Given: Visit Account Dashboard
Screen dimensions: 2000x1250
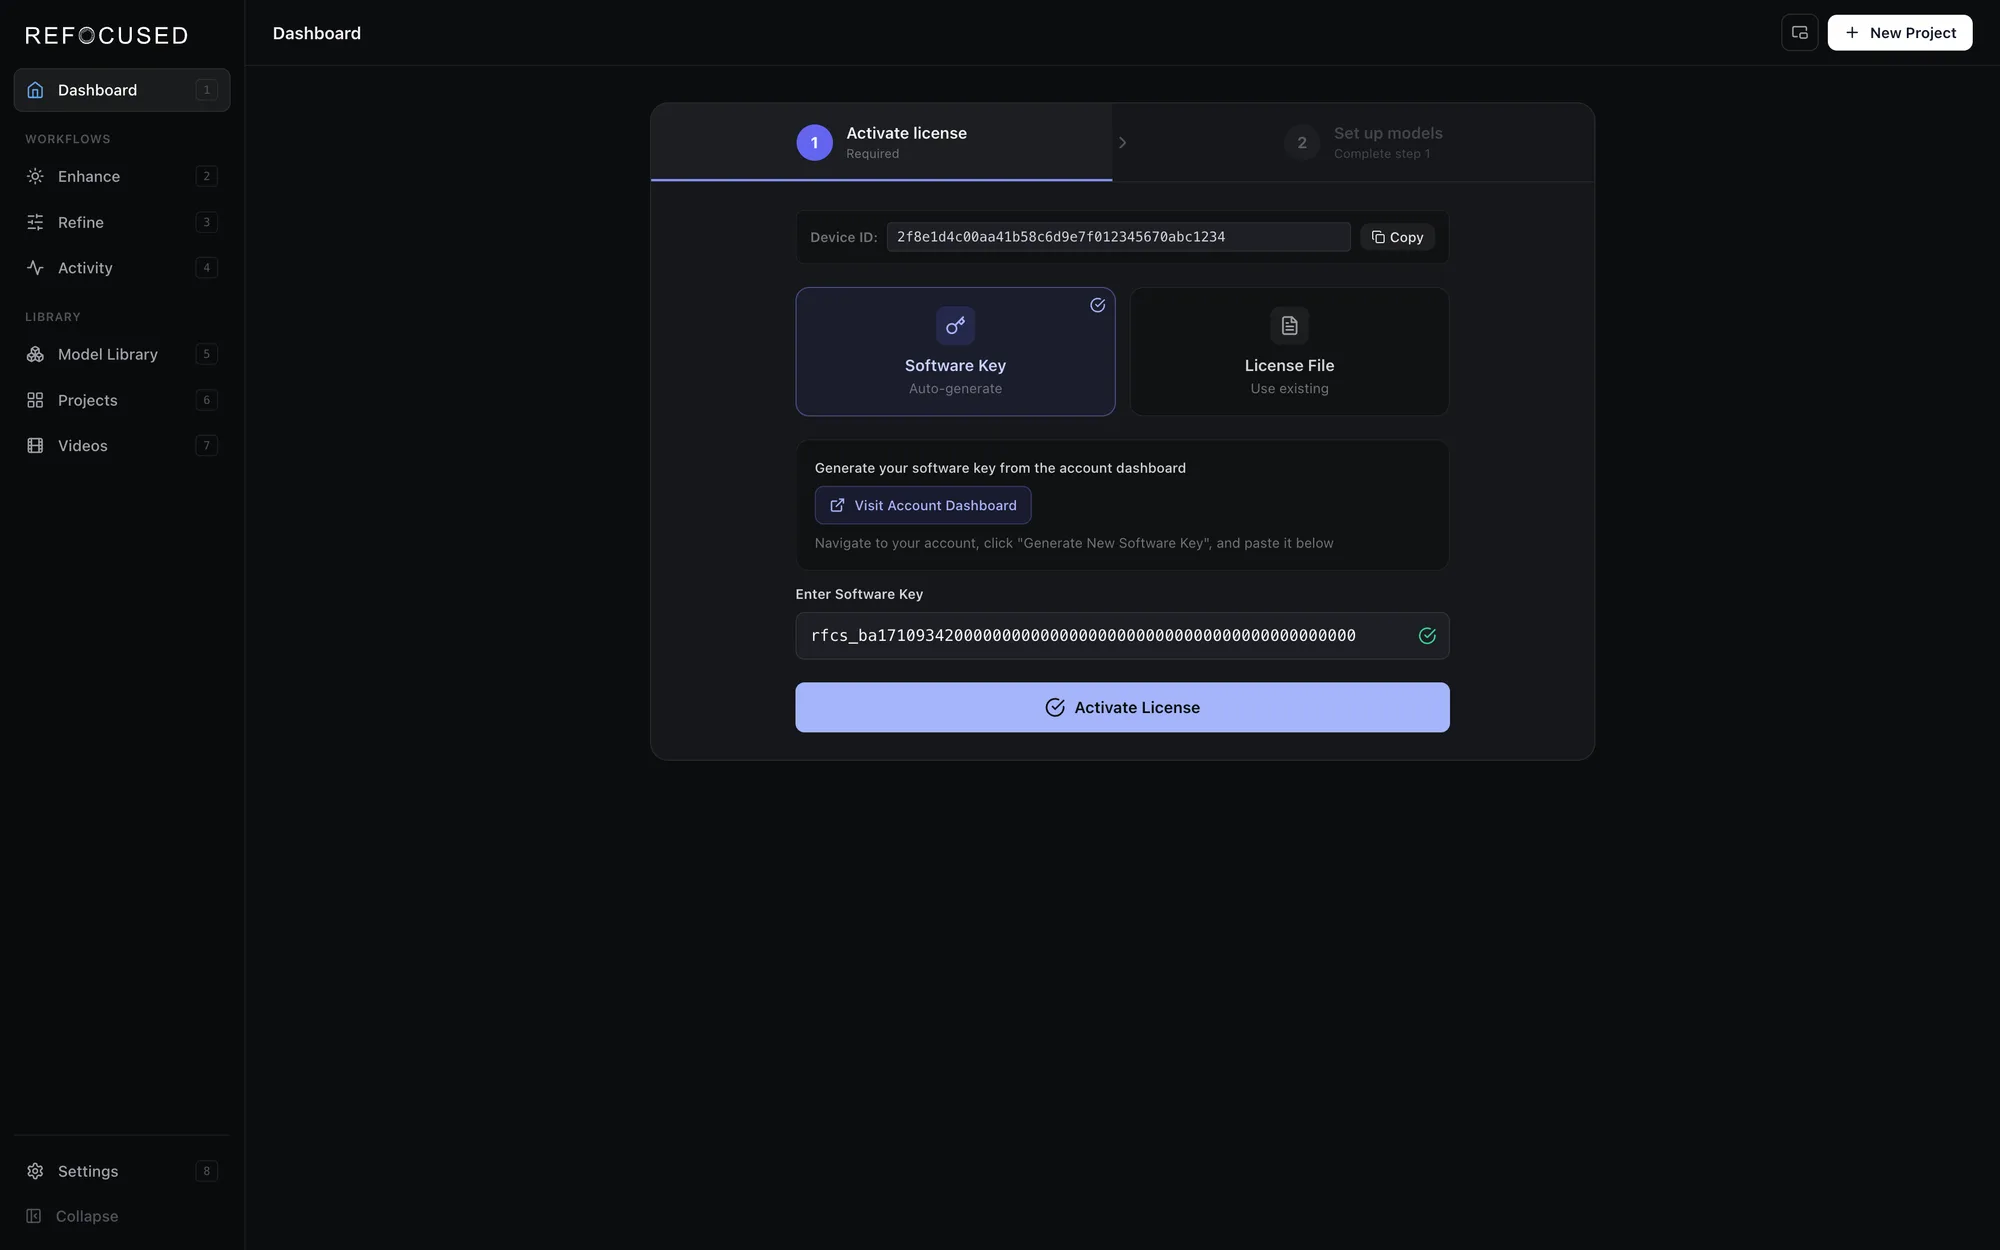Looking at the screenshot, I should [x=922, y=505].
